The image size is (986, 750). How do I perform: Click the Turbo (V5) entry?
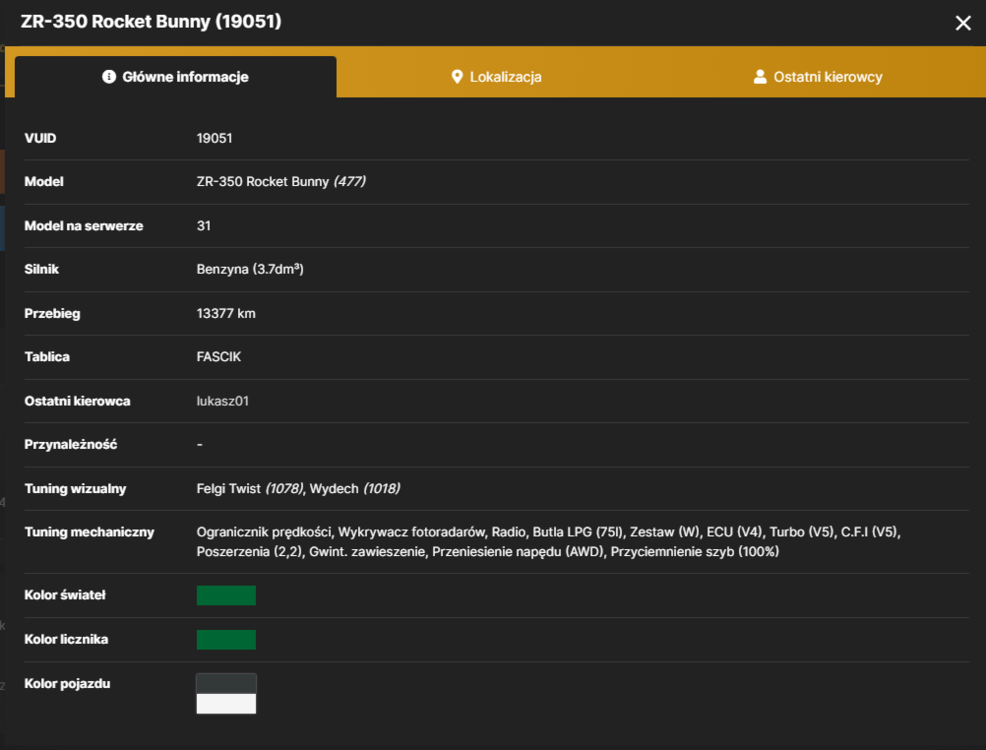pos(802,532)
